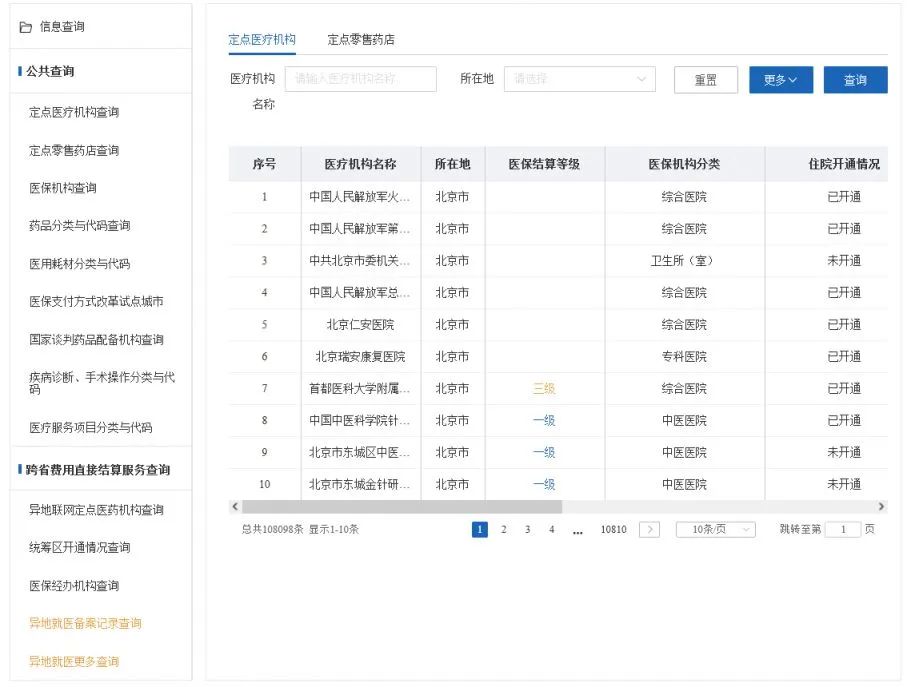911x687 pixels.
Task: Open 医用耗材分类与代码 in sidebar
Action: point(80,264)
